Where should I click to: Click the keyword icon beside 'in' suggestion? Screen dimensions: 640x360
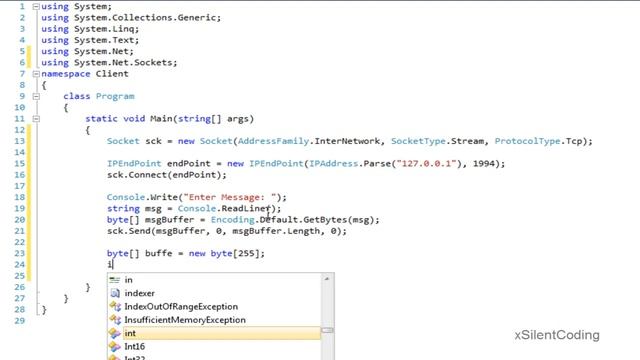click(115, 280)
